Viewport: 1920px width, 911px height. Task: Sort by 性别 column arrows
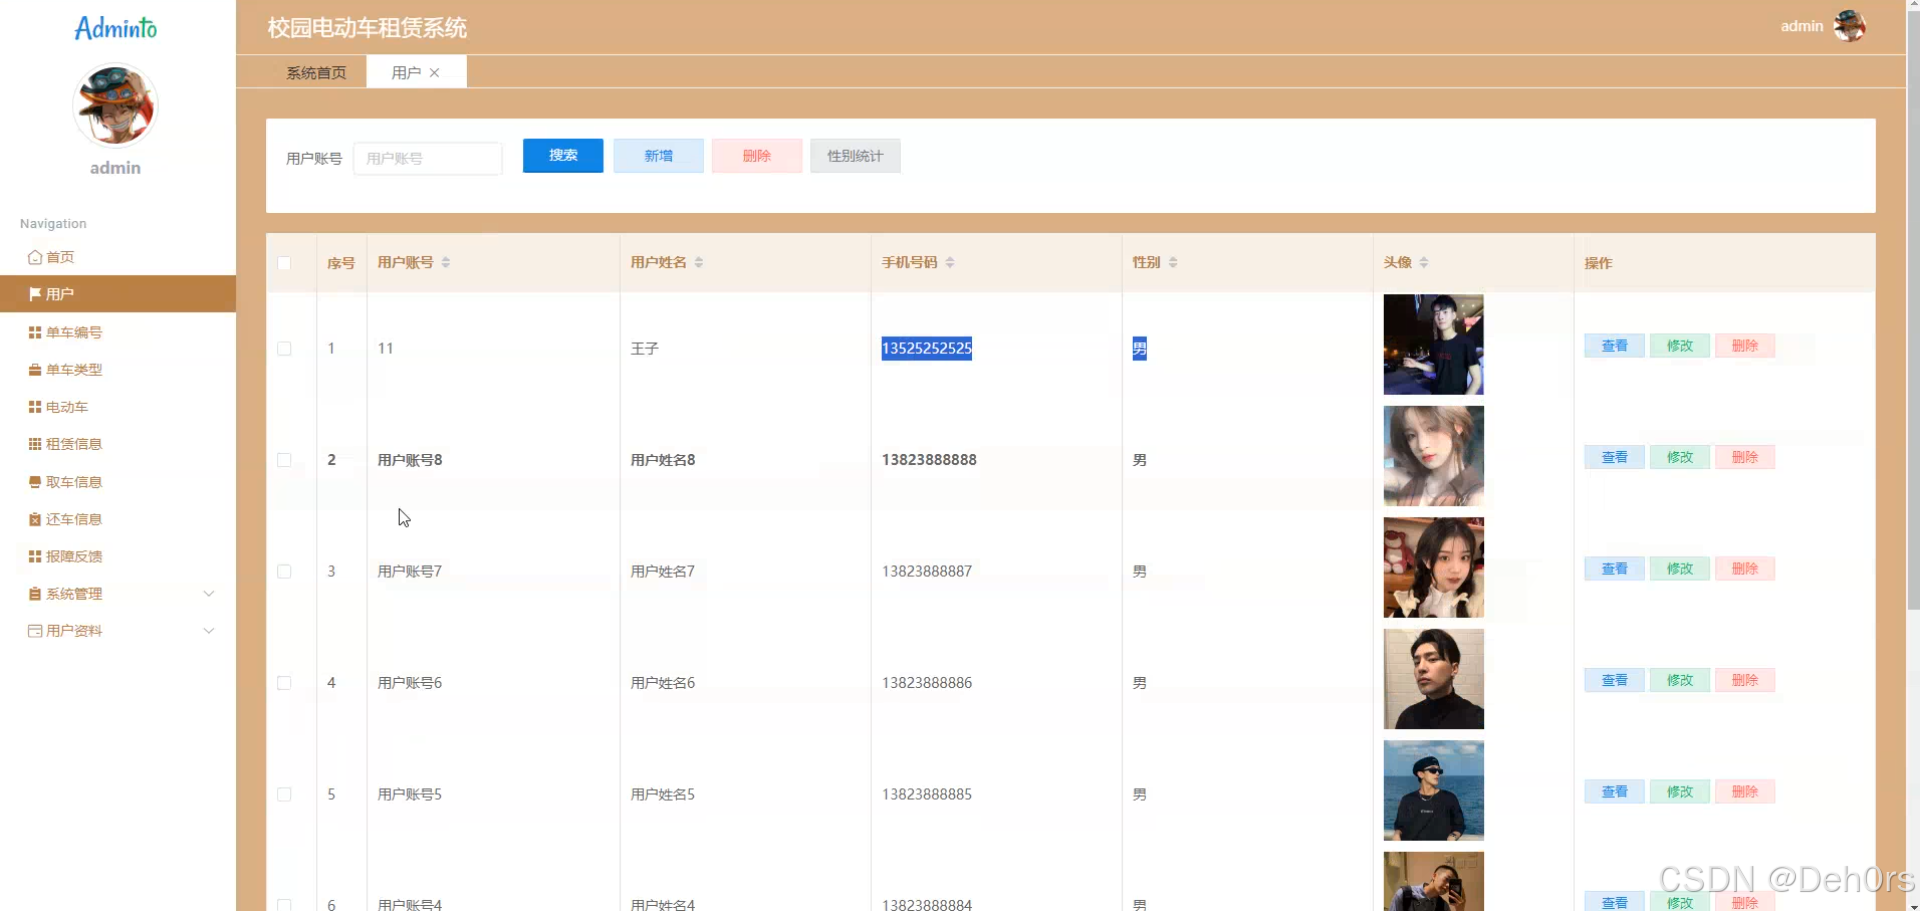1173,262
